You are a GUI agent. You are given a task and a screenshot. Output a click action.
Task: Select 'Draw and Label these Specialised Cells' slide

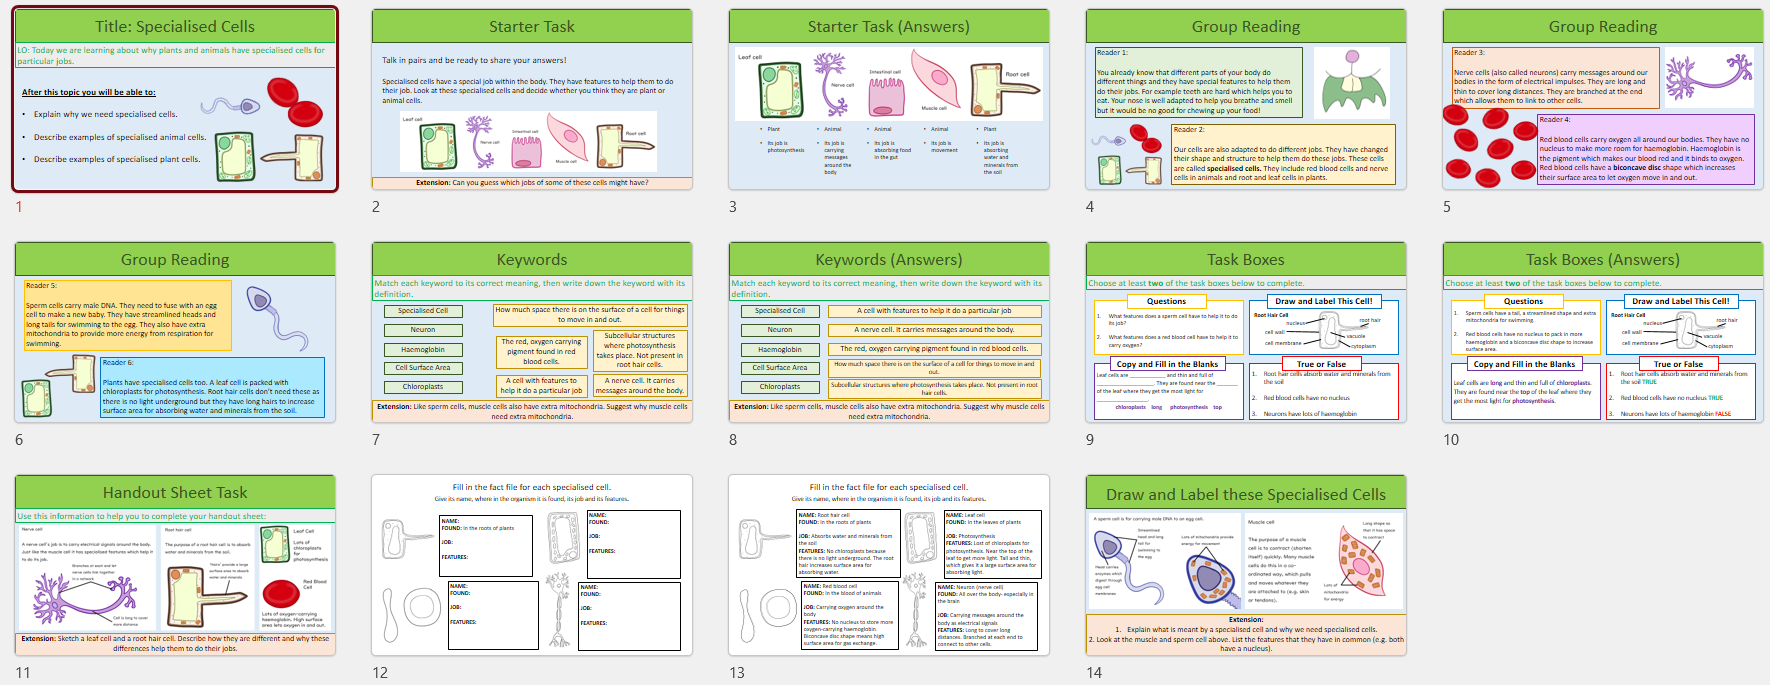click(x=1245, y=566)
